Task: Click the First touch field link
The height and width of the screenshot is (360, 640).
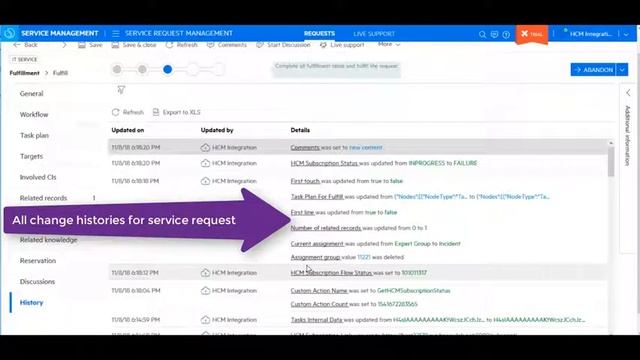Action: click(x=305, y=181)
